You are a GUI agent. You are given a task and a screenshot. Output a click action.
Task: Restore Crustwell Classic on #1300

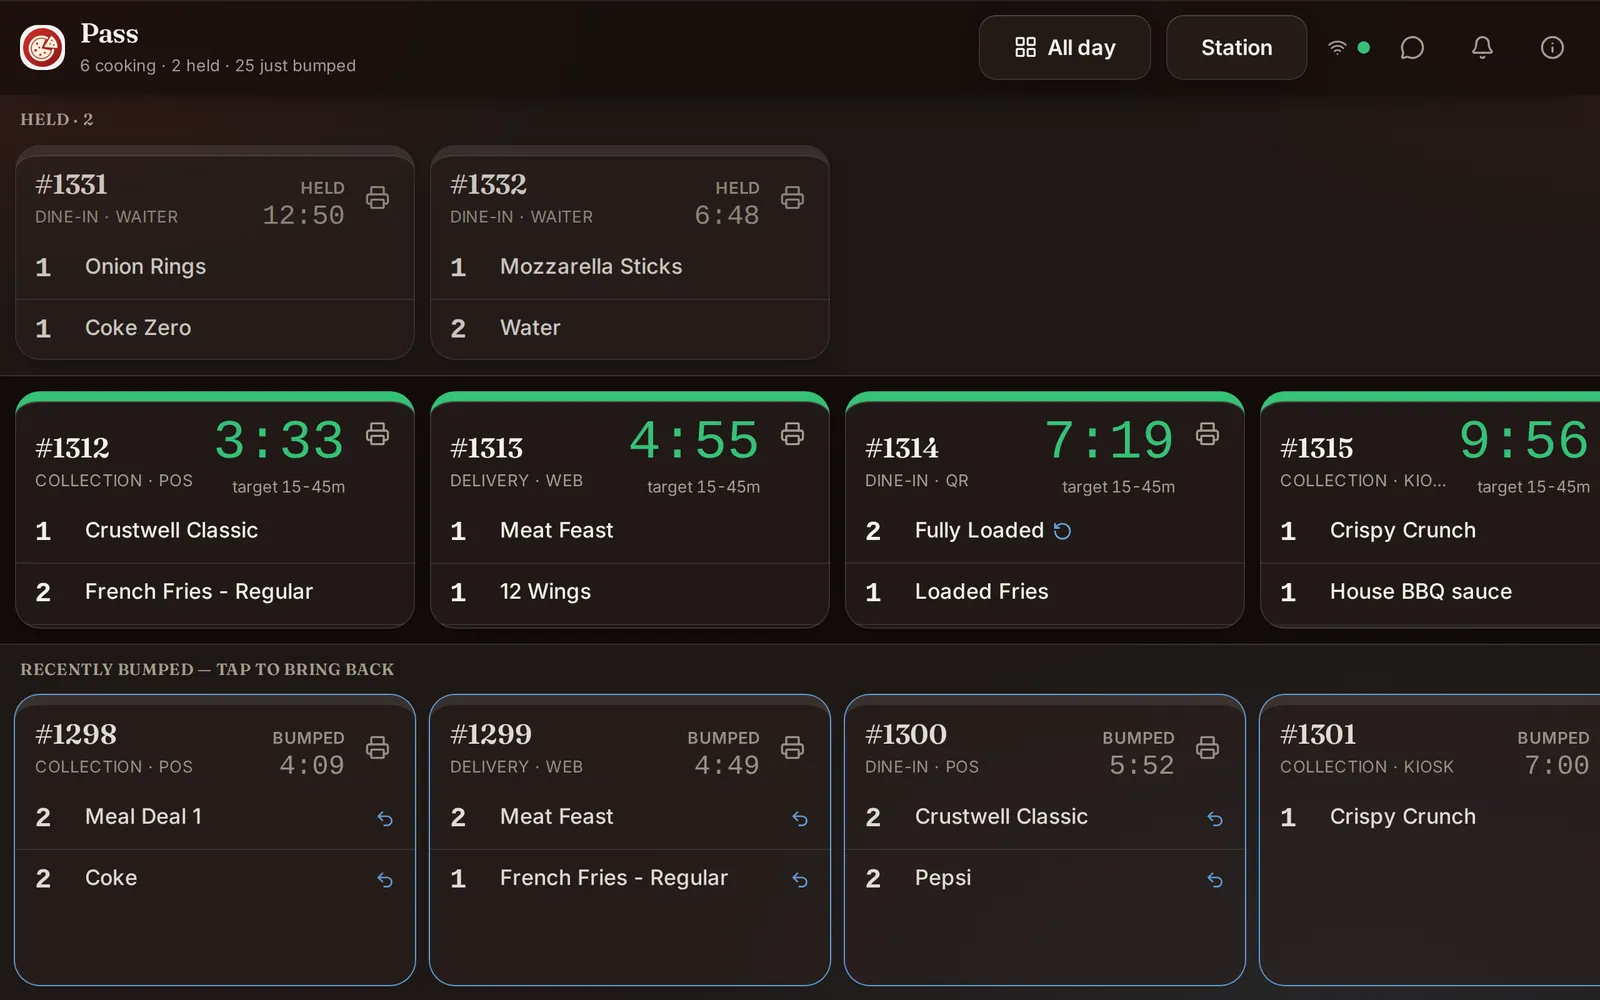[1215, 819]
